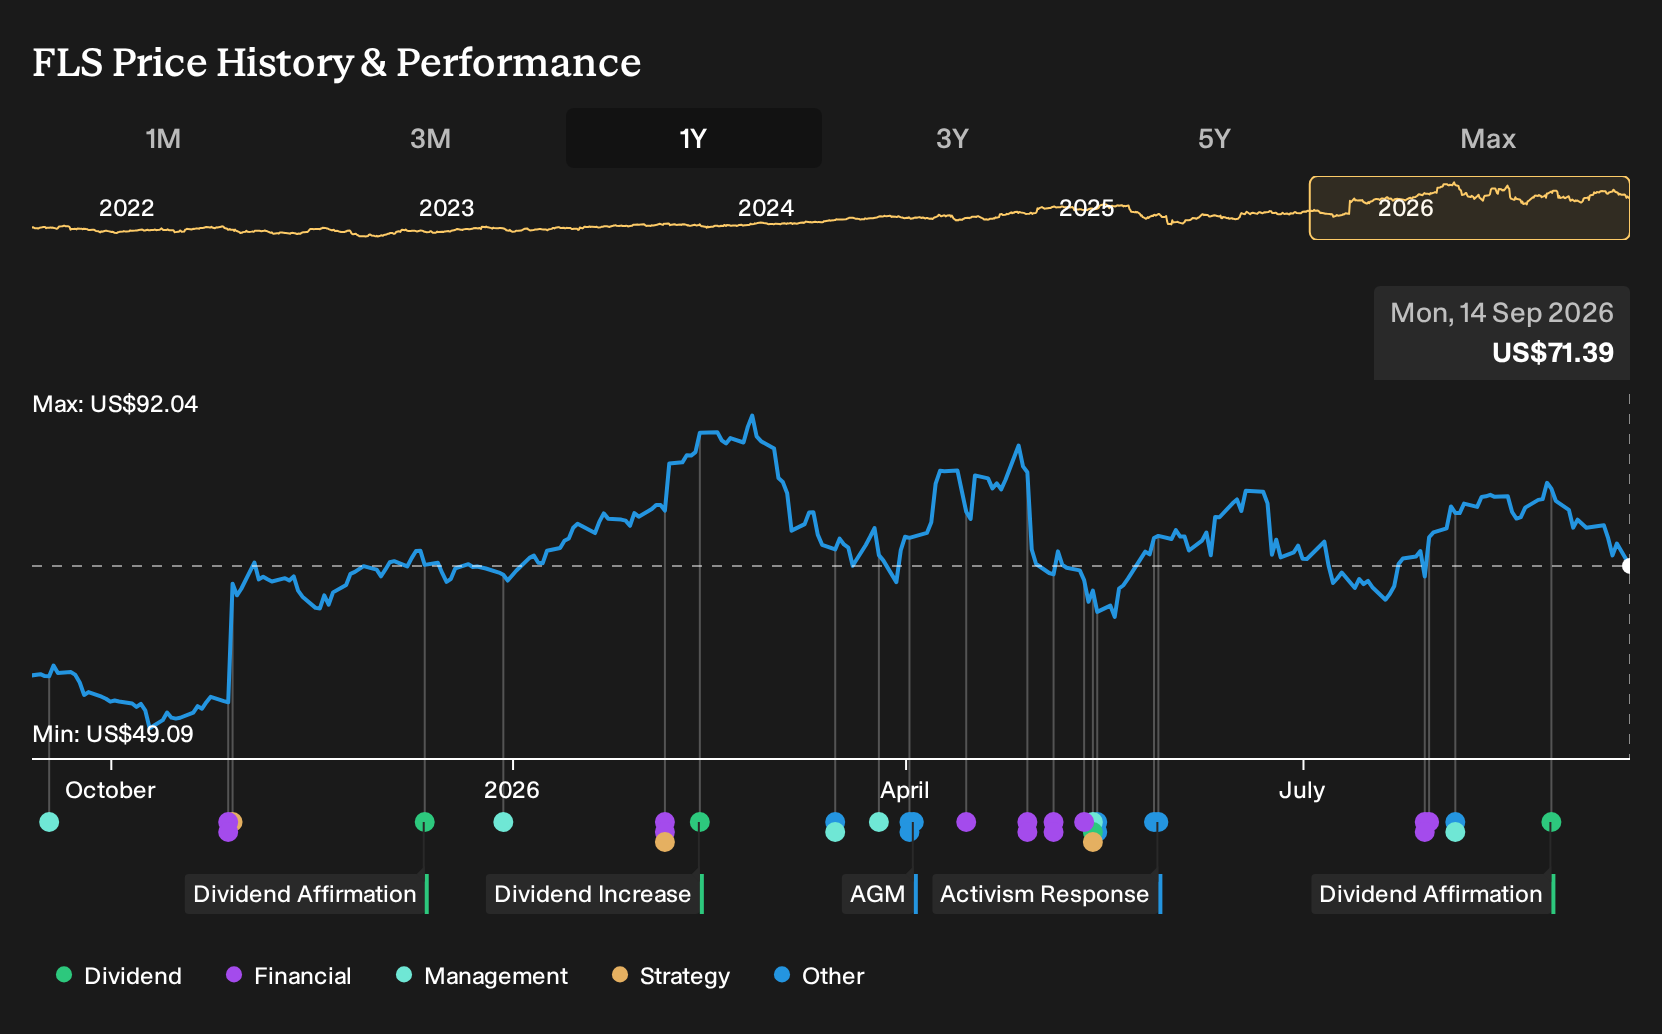Show the Max time range
The width and height of the screenshot is (1662, 1034).
click(1488, 139)
